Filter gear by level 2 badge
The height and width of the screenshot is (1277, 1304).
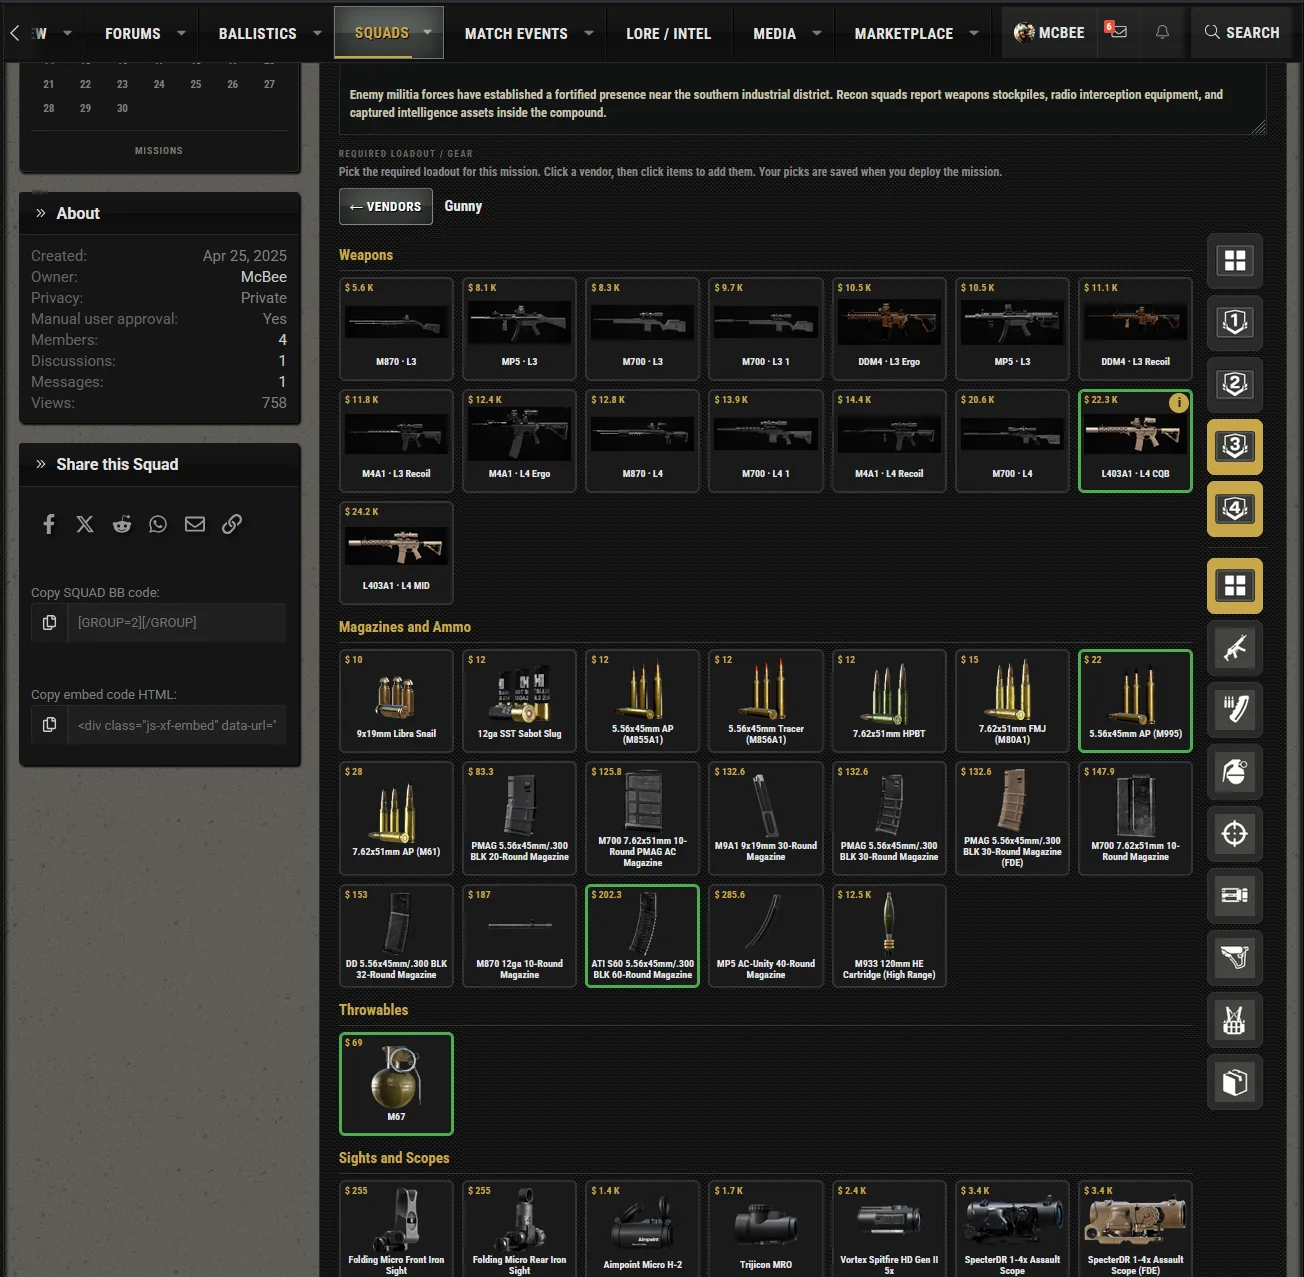pos(1235,385)
